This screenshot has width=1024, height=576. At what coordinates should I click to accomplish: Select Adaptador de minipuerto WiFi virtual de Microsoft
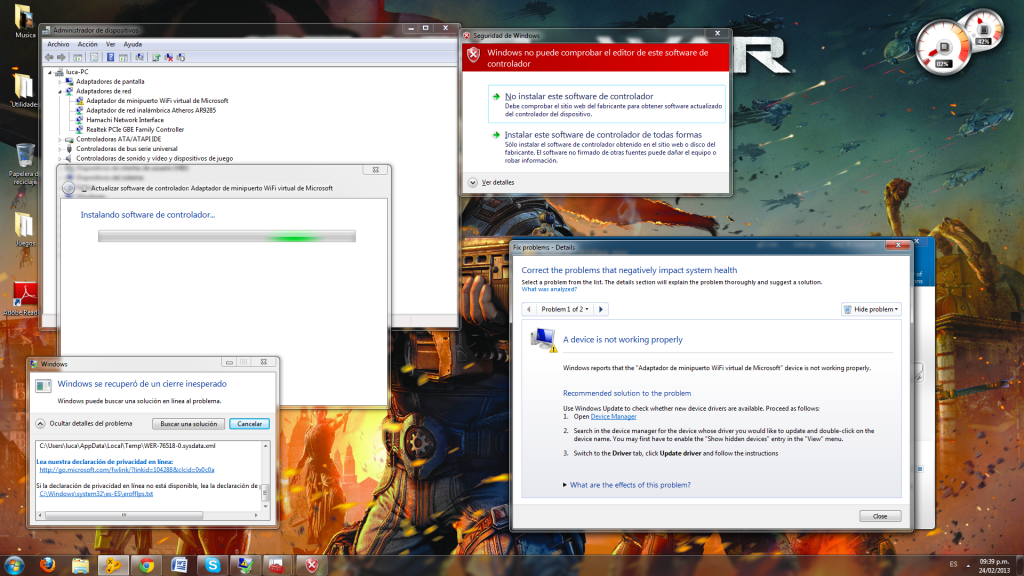pyautogui.click(x=157, y=101)
